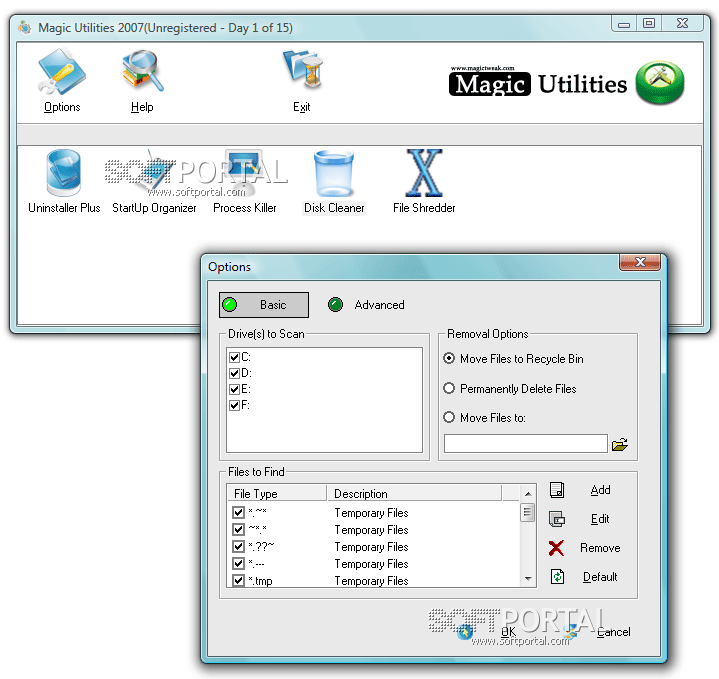
Task: Uncheck drive F: in scan list
Action: pyautogui.click(x=234, y=405)
